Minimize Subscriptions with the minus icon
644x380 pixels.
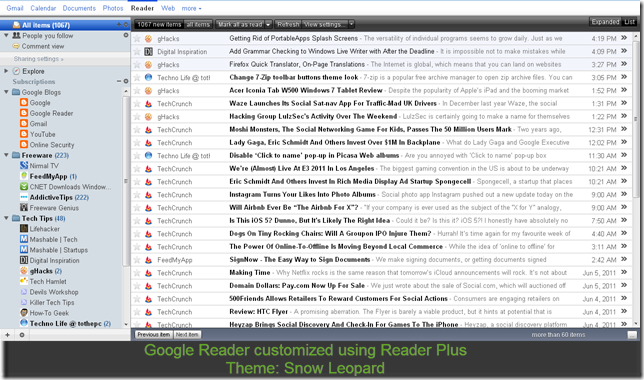pyautogui.click(x=119, y=81)
